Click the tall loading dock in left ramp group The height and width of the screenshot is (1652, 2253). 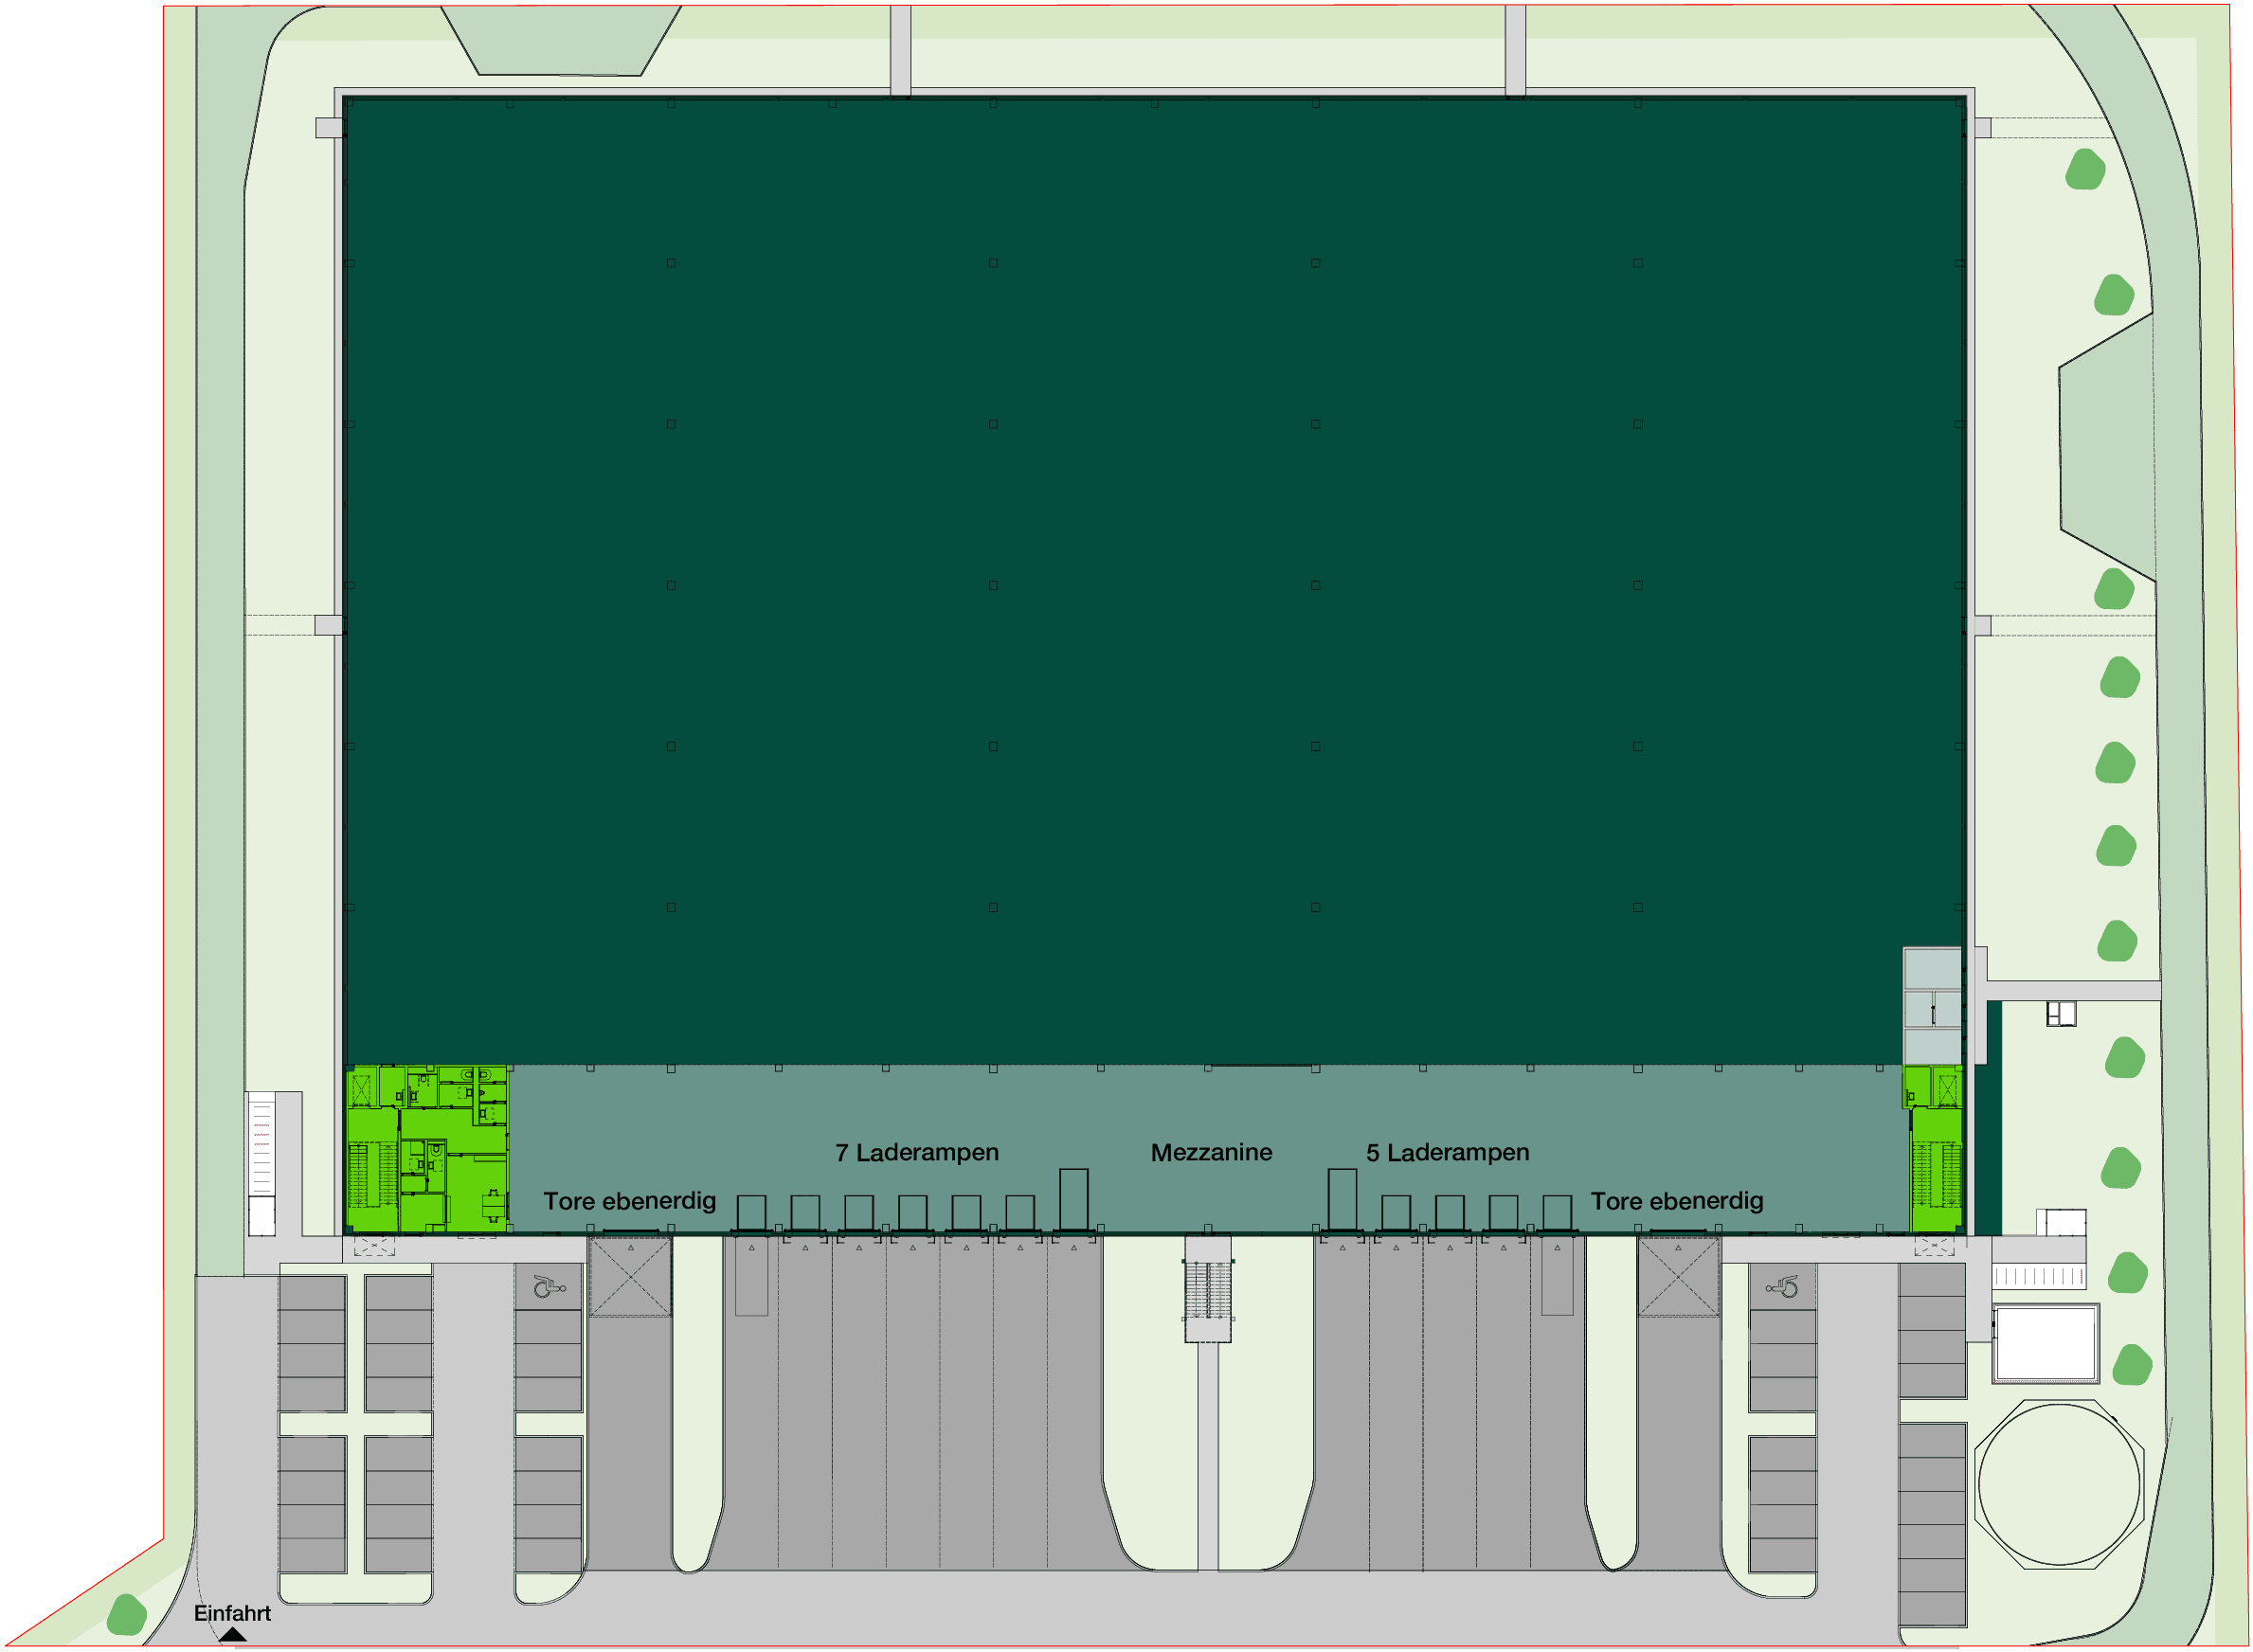[1073, 1199]
